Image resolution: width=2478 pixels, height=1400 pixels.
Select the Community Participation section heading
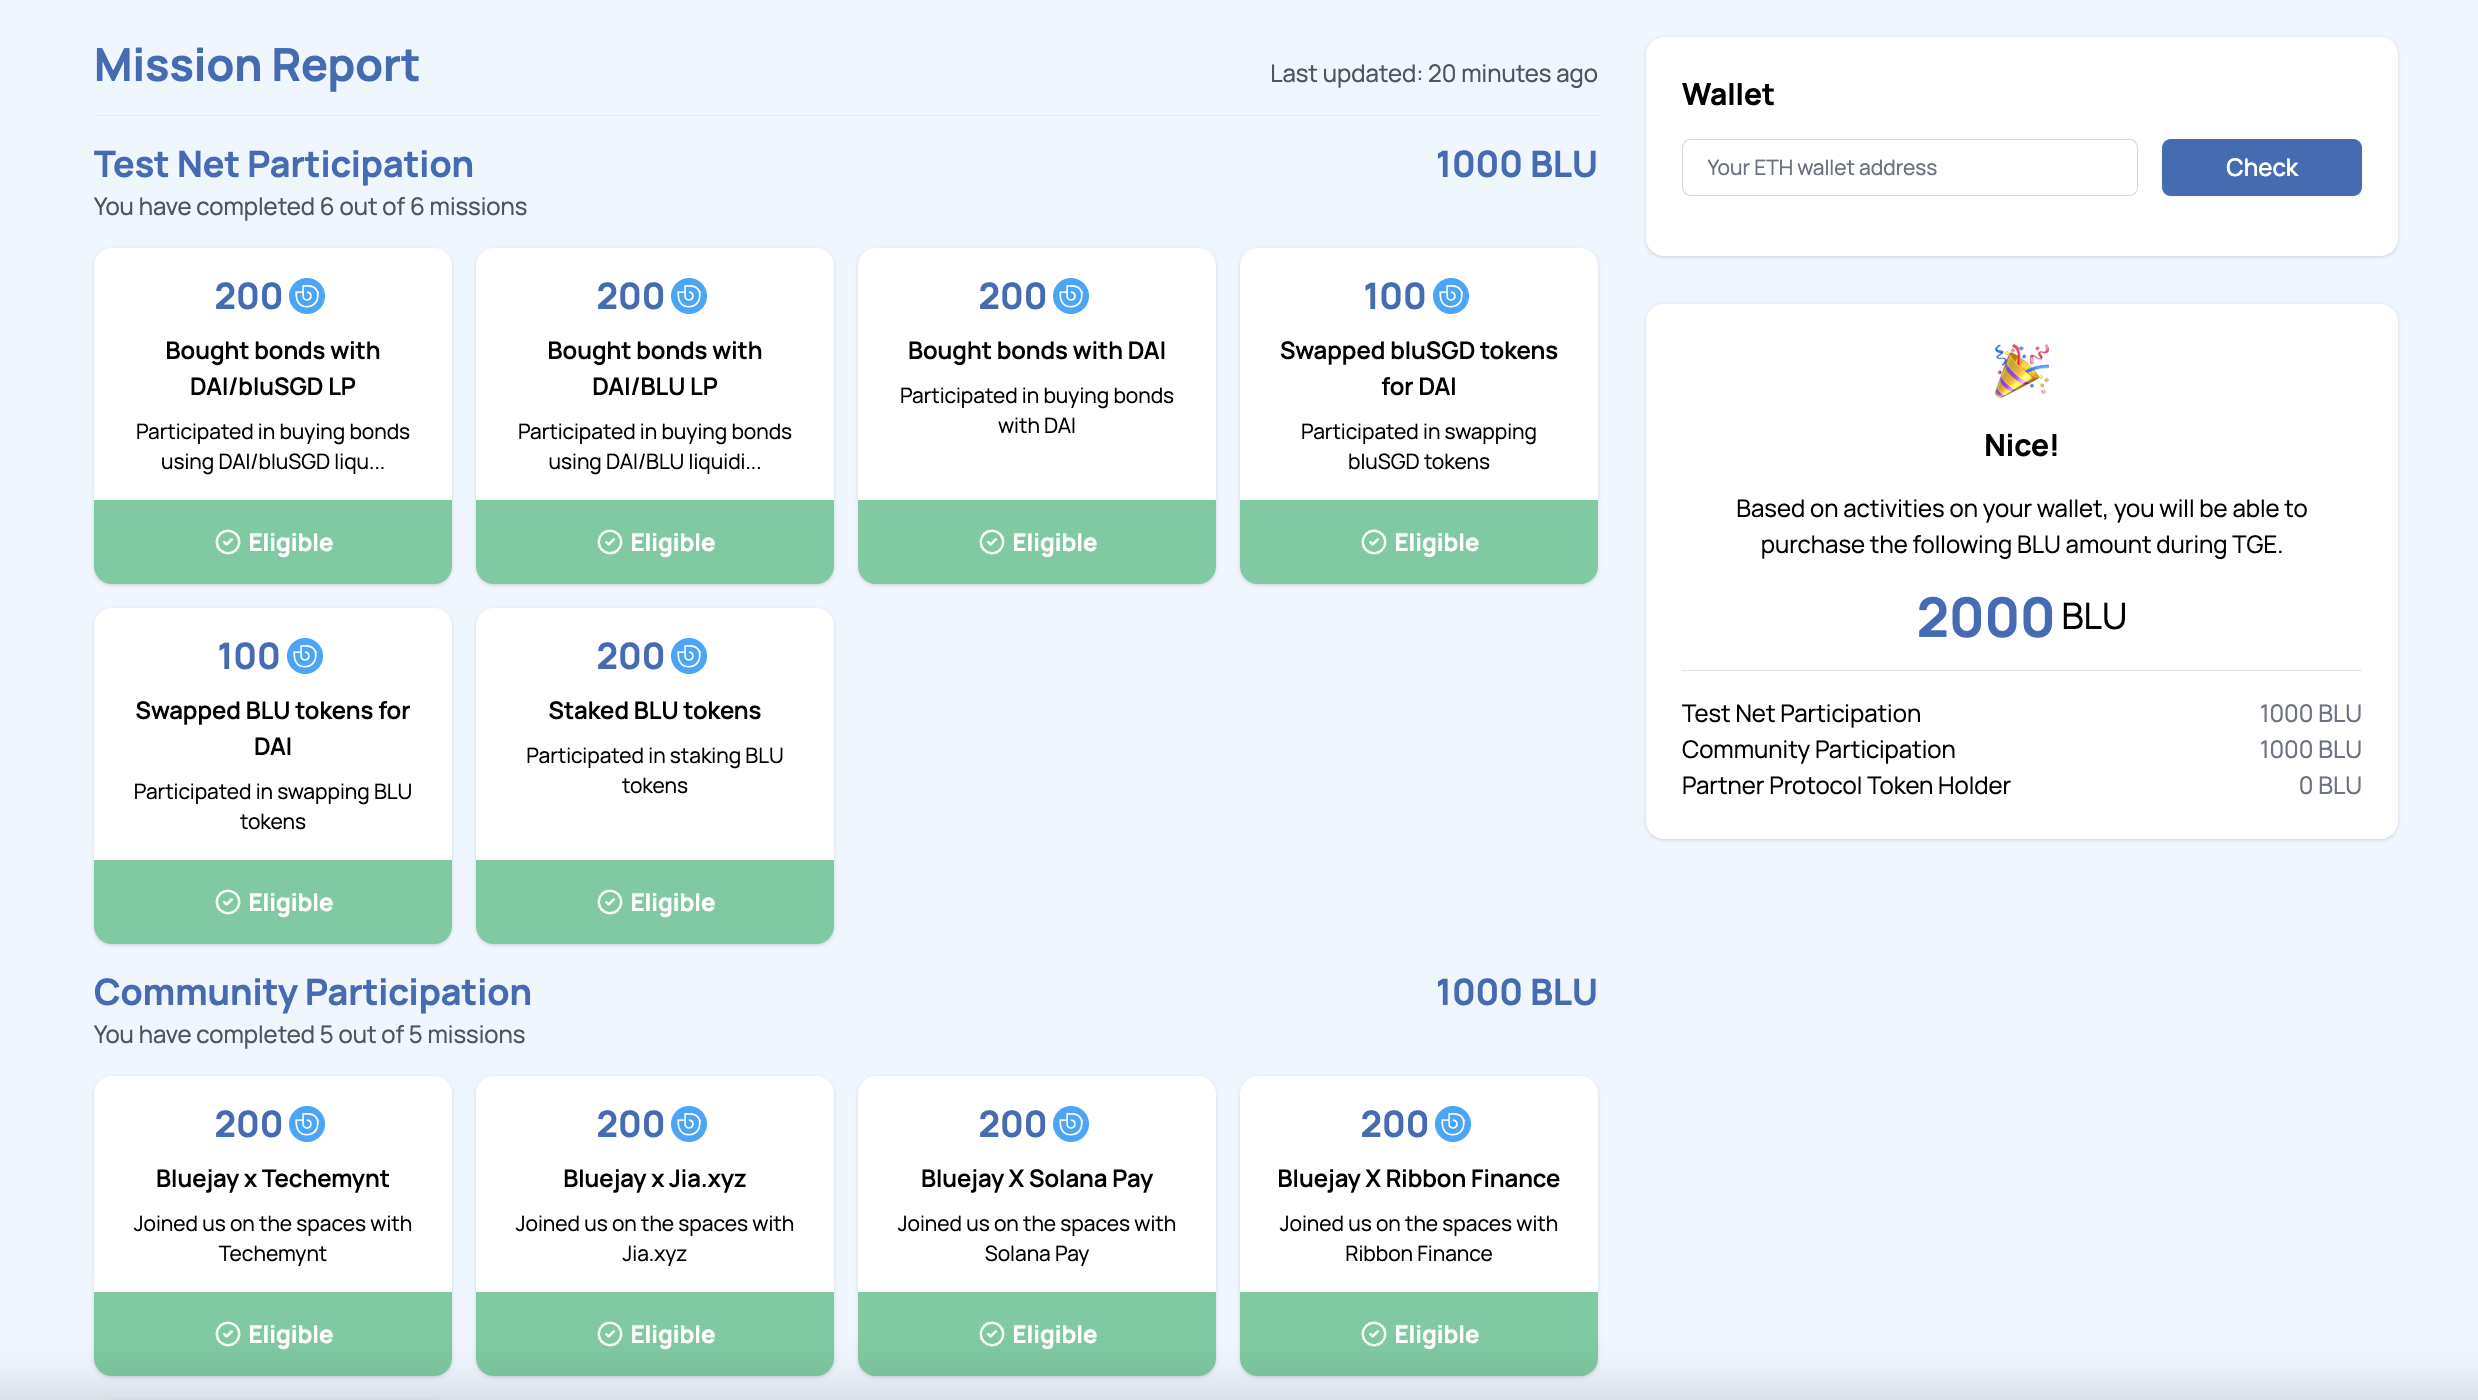click(x=312, y=992)
